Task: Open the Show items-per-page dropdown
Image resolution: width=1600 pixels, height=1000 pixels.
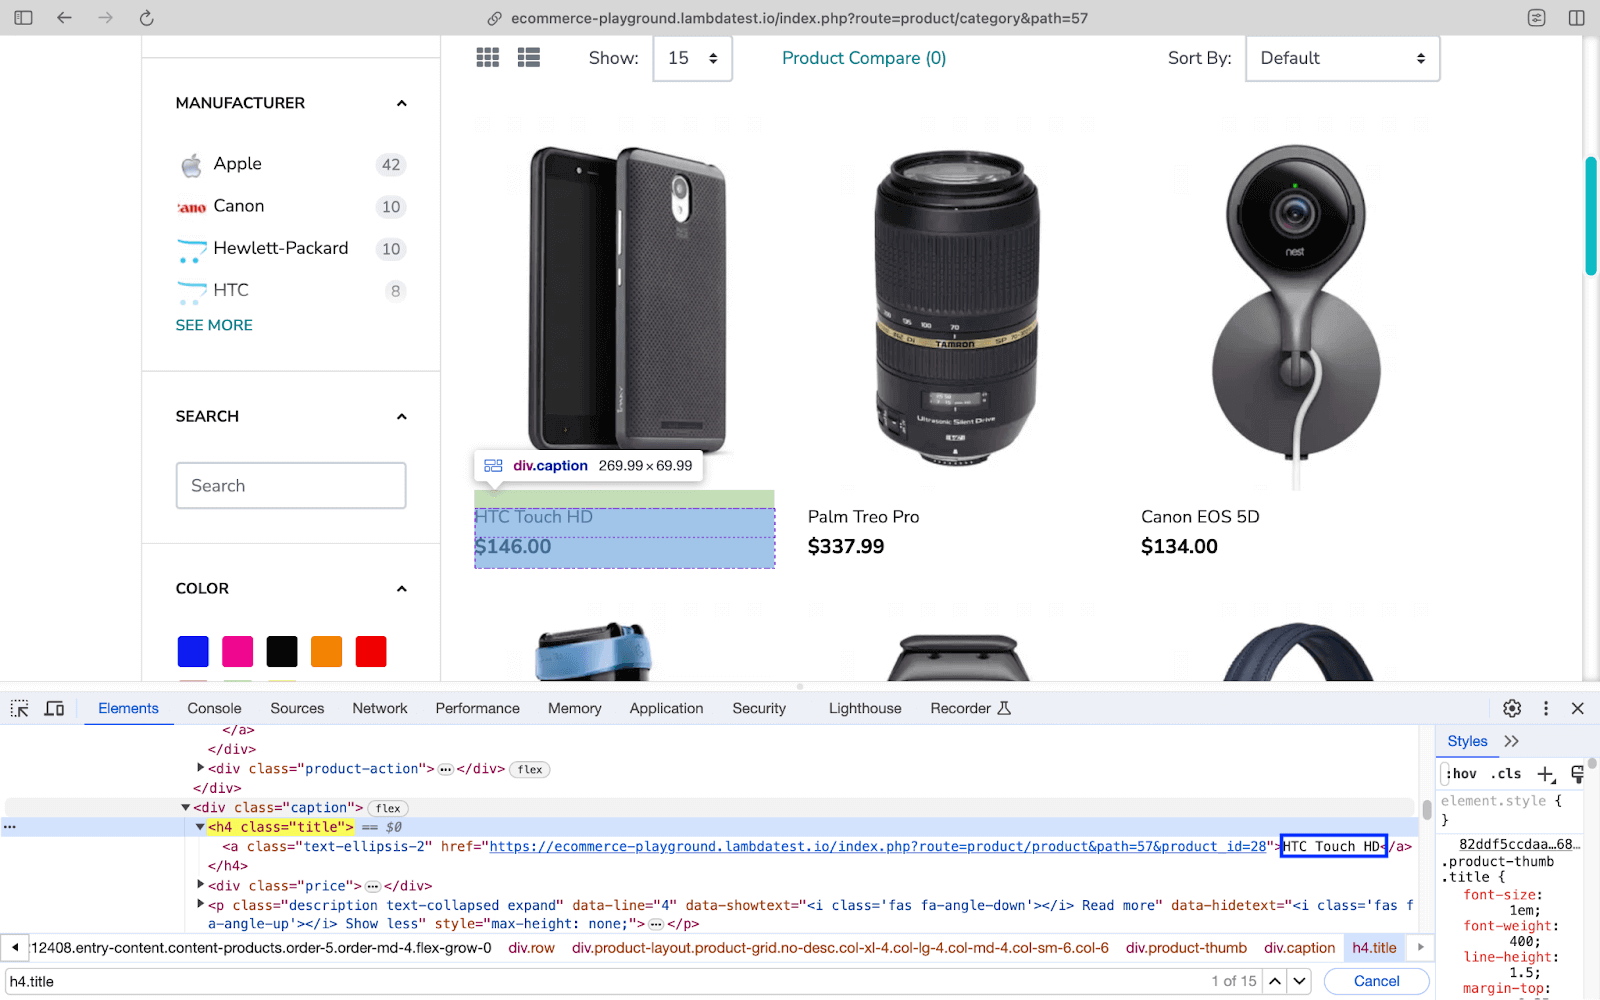Action: point(692,58)
